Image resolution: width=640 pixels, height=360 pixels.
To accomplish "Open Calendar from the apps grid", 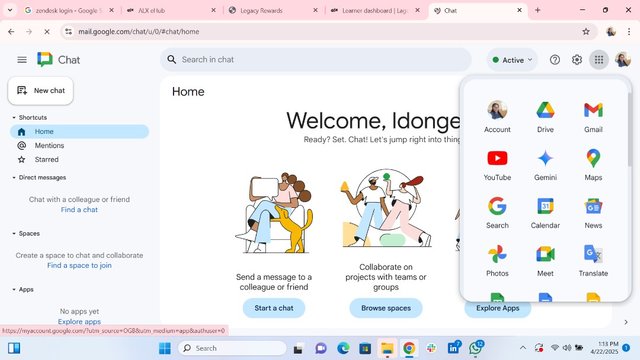I will click(545, 213).
